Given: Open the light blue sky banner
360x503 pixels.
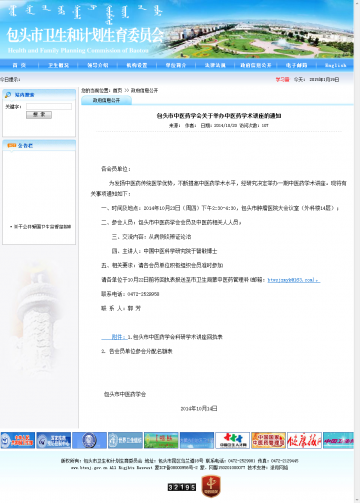Looking at the screenshot, I should point(197,440).
